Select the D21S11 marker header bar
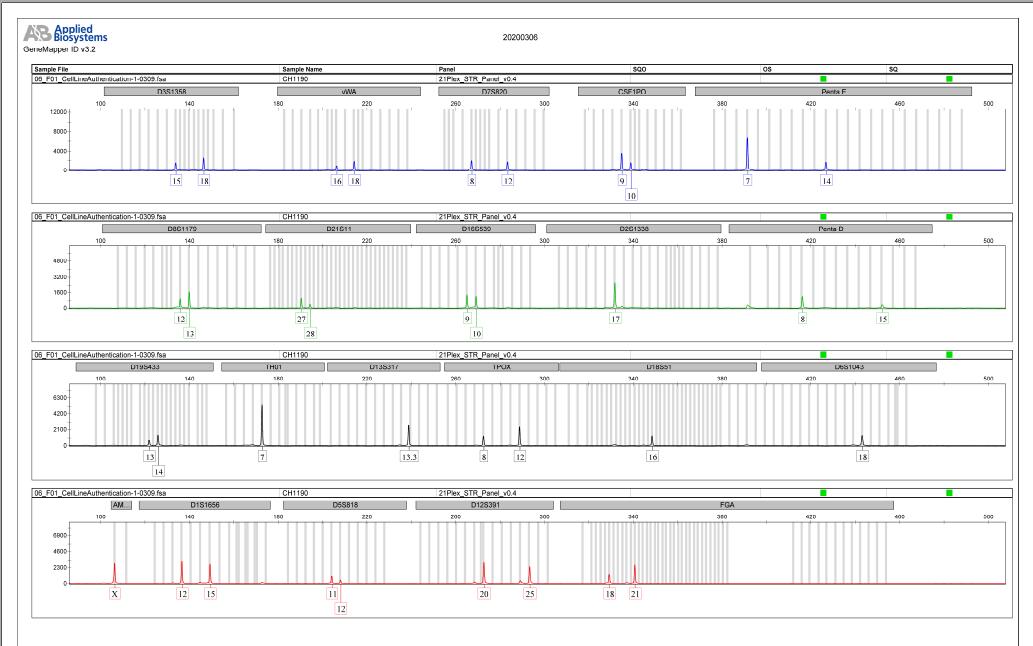The image size is (1033, 646). [338, 229]
